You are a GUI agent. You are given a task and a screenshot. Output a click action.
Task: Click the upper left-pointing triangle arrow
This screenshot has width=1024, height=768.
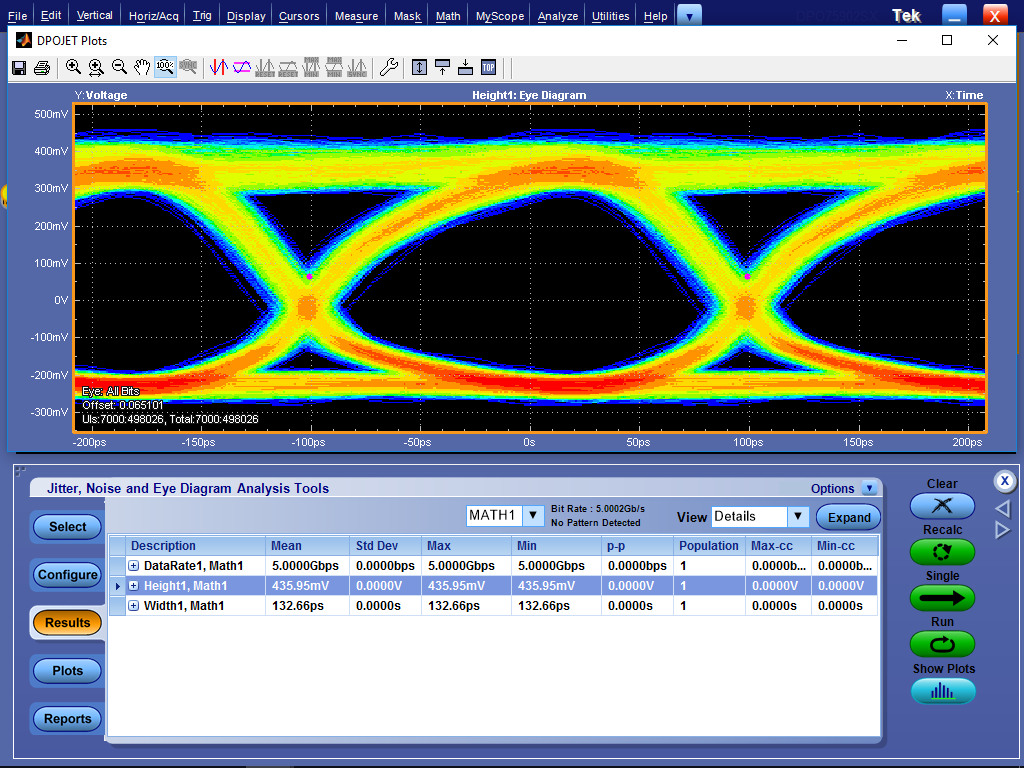[x=1002, y=509]
